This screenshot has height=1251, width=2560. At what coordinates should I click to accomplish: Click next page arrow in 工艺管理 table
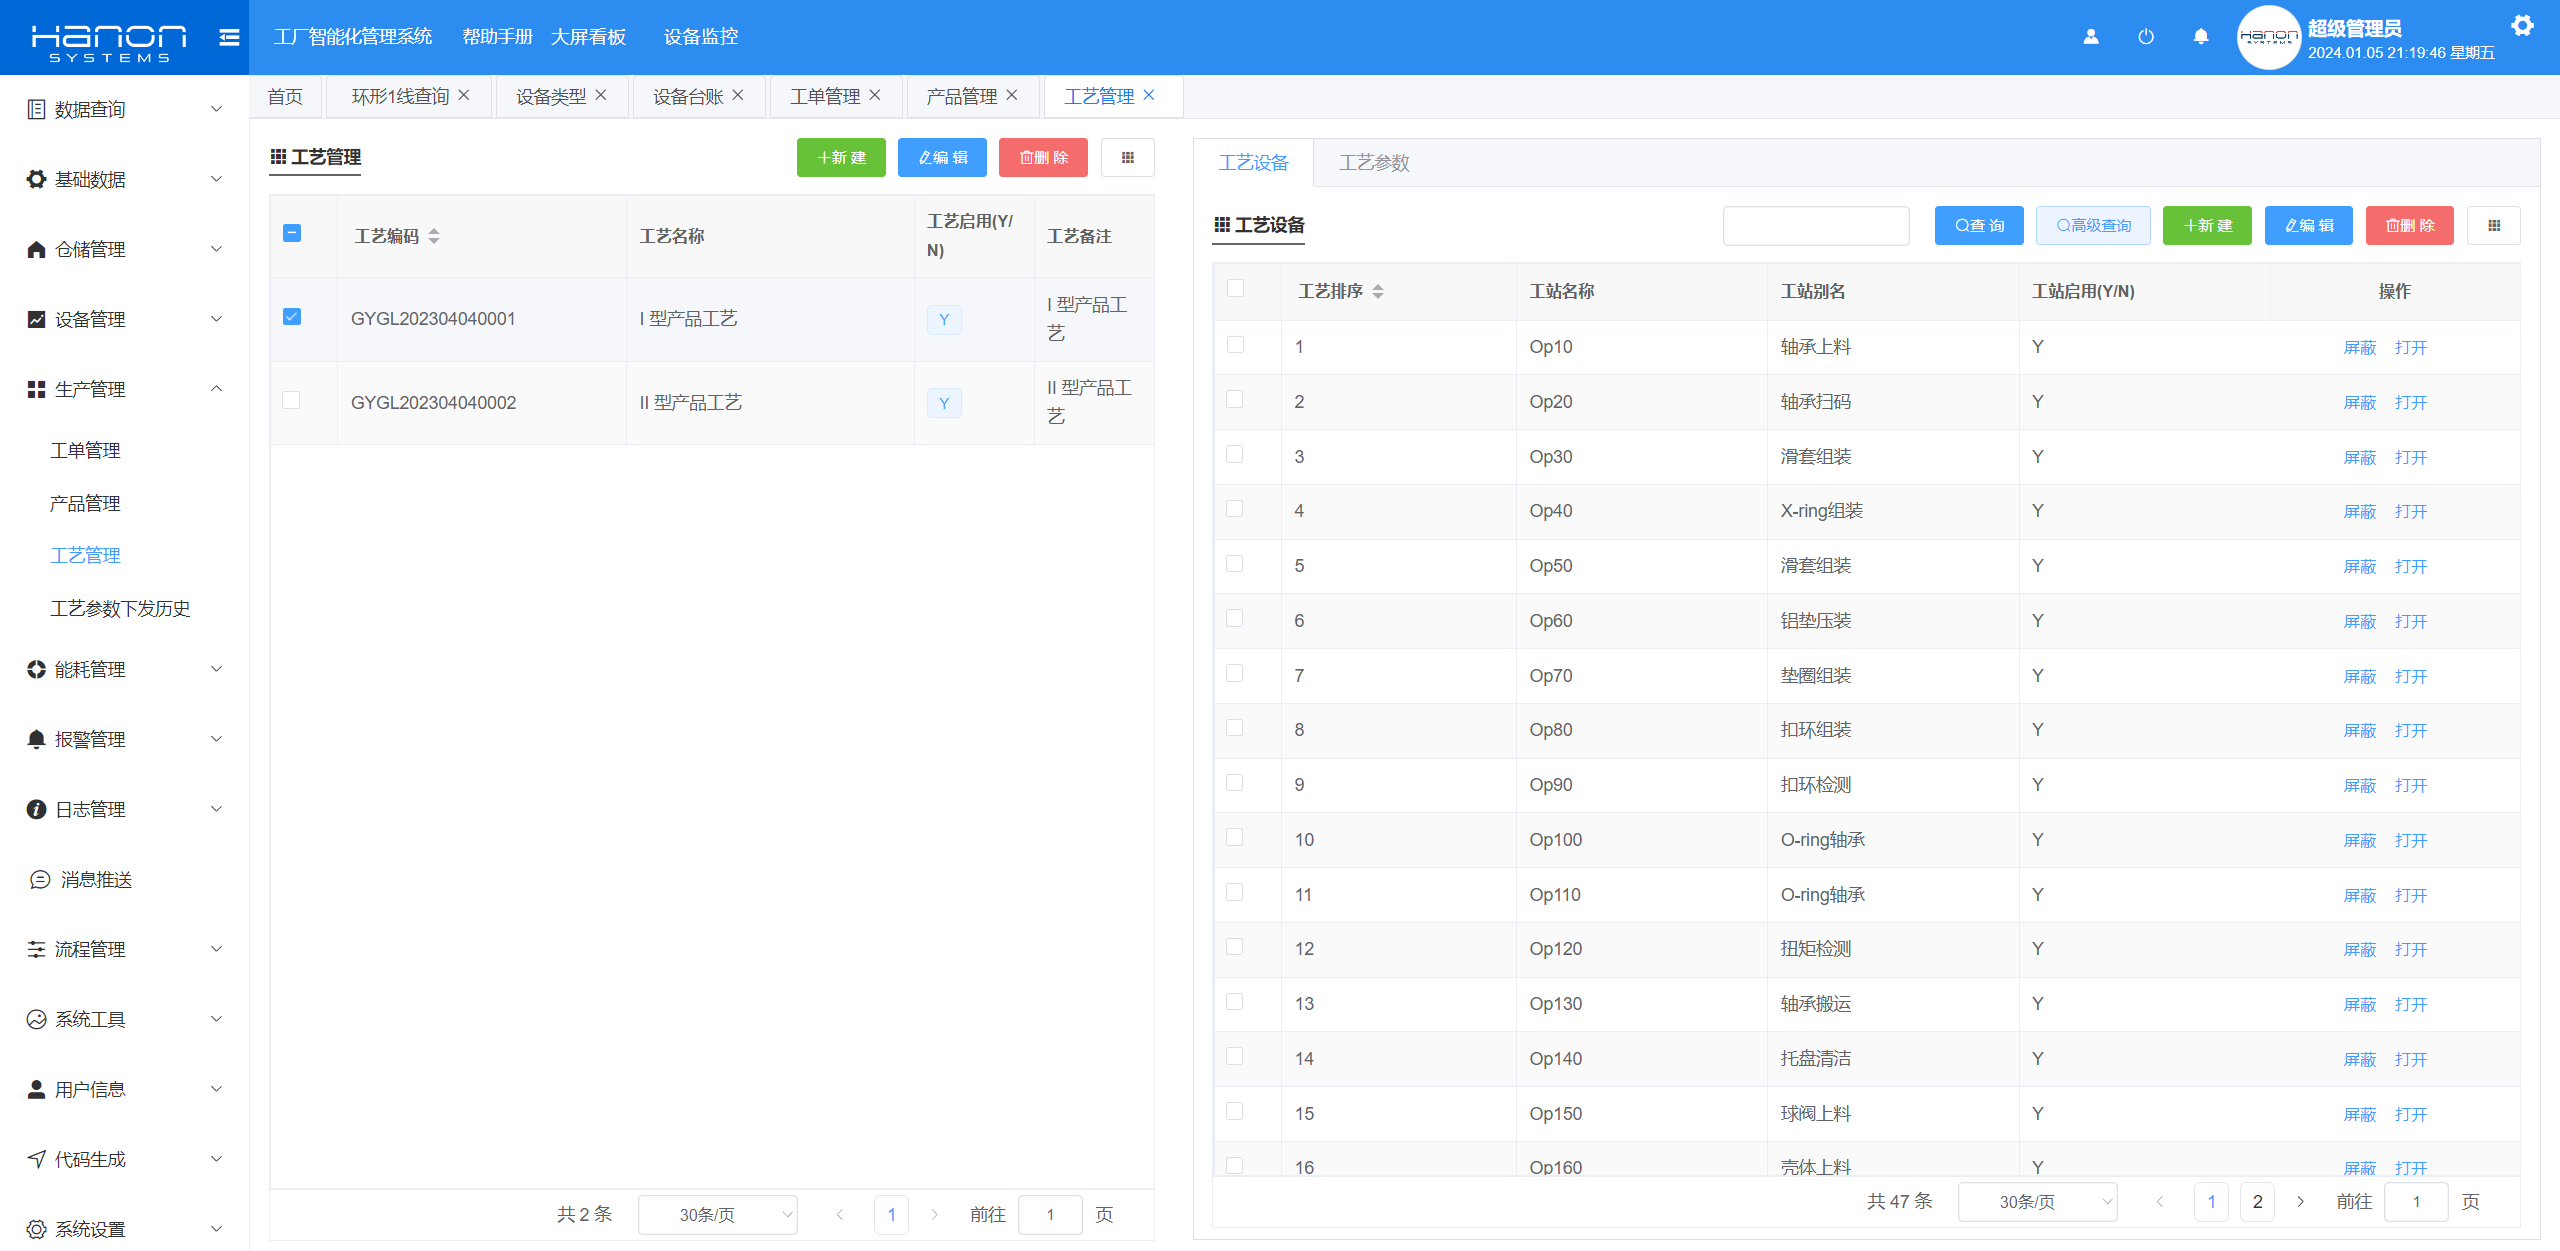(x=934, y=1214)
